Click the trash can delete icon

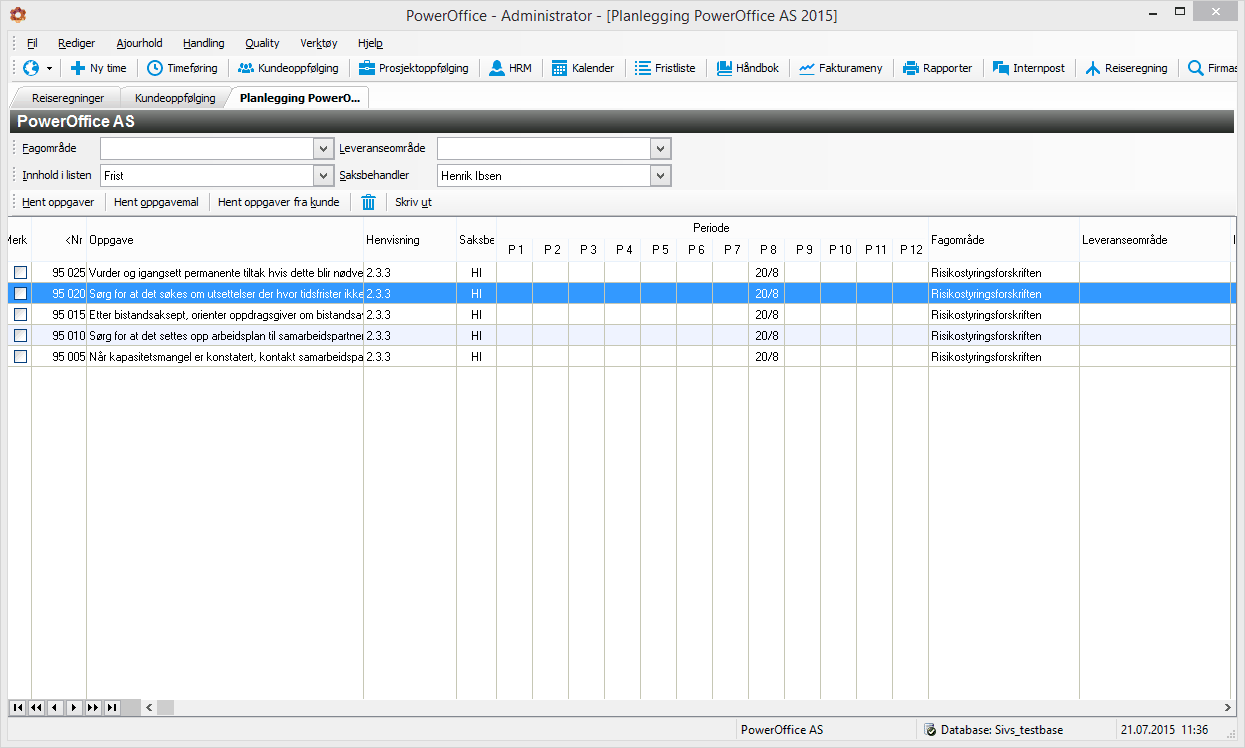(368, 202)
